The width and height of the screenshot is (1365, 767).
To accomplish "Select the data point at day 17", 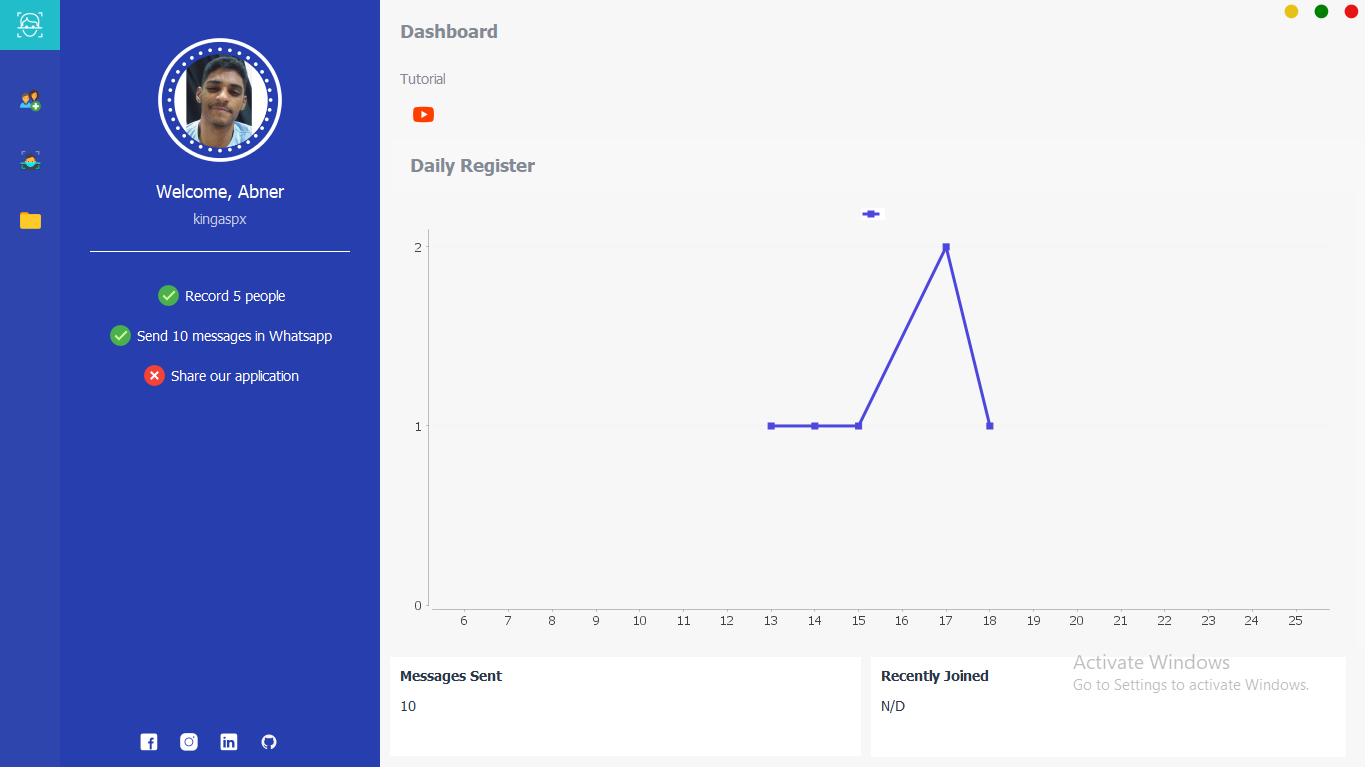I will coord(946,247).
